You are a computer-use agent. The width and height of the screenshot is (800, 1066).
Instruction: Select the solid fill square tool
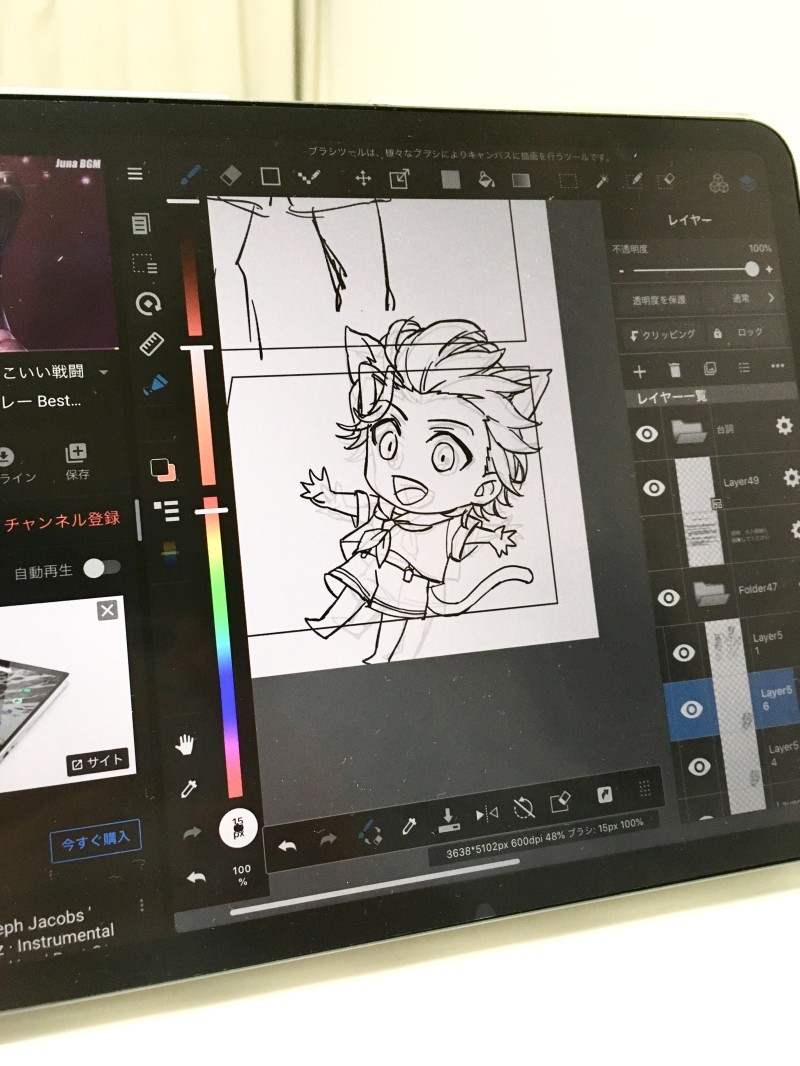[451, 179]
